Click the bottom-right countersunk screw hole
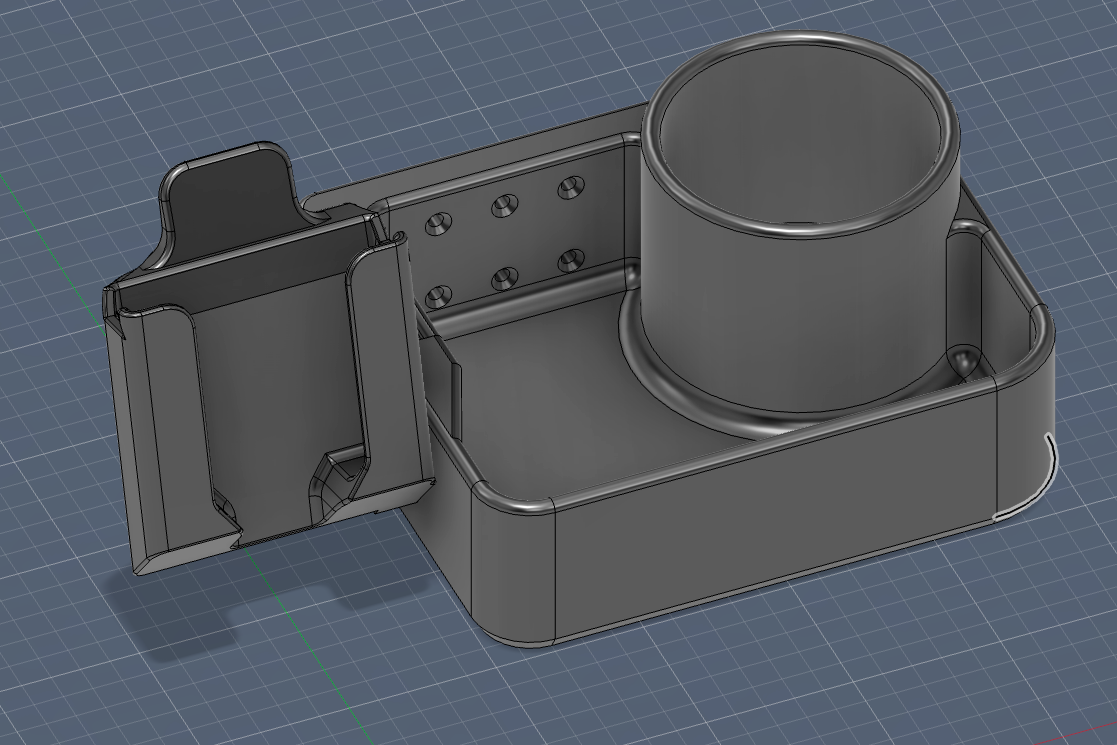Viewport: 1117px width, 745px height. 570,260
